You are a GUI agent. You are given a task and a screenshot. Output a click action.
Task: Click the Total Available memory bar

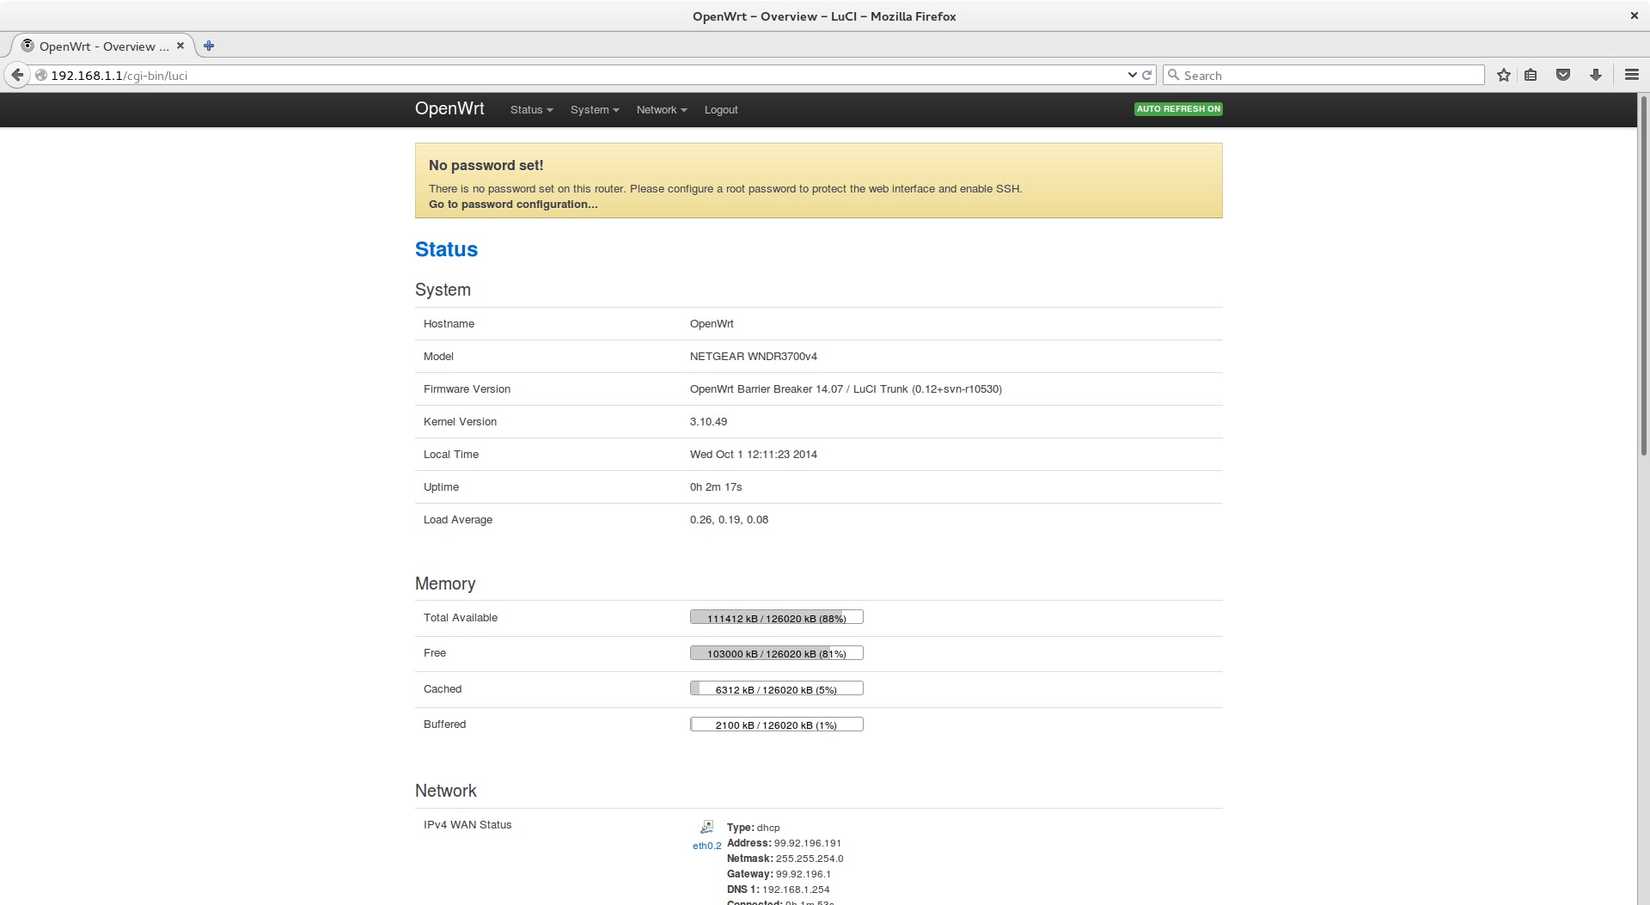pos(776,617)
